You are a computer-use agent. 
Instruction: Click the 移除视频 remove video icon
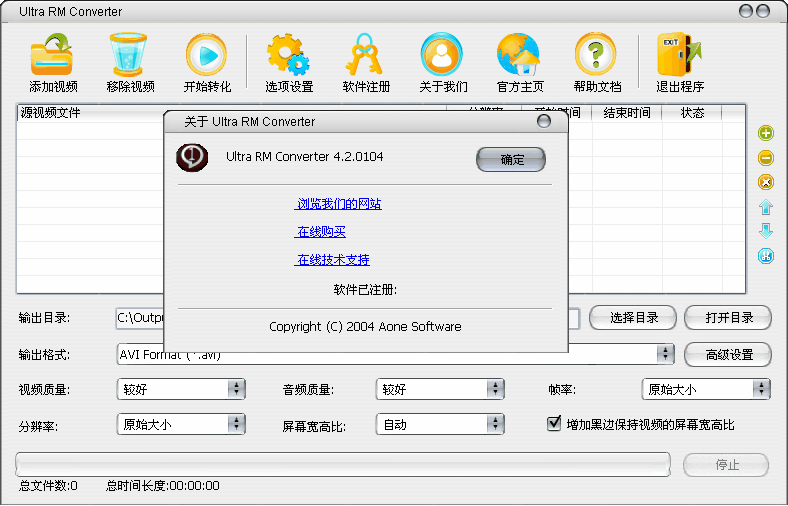pos(129,56)
